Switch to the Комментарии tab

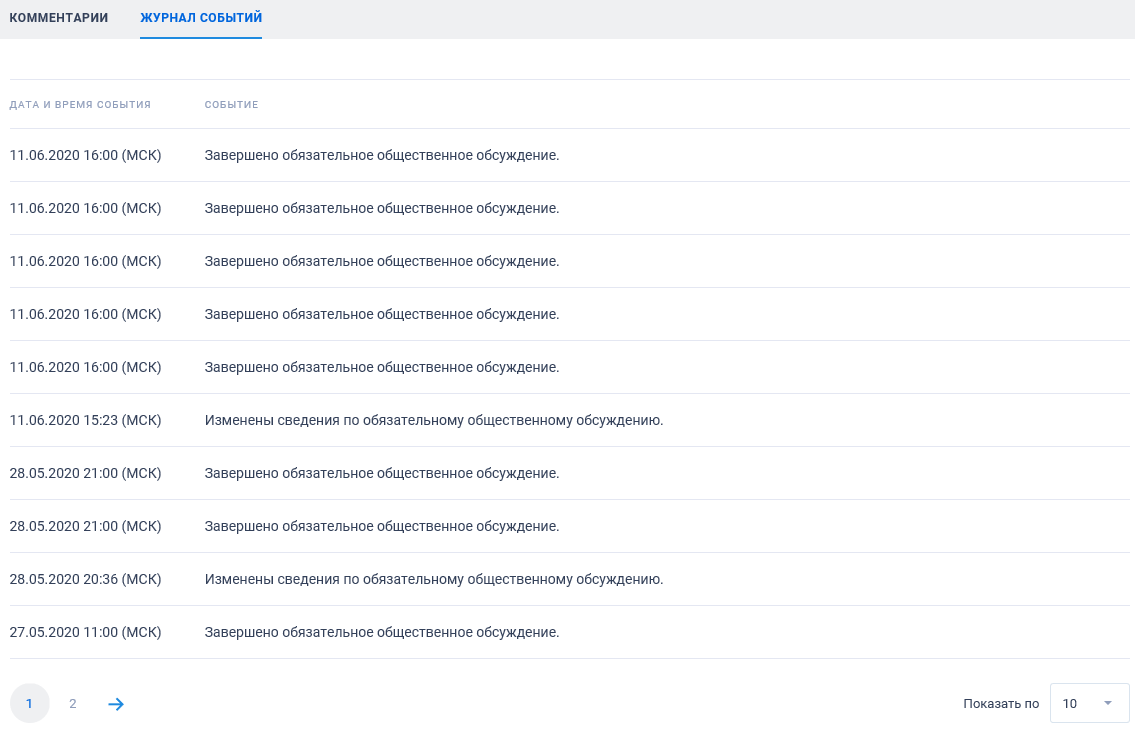pyautogui.click(x=59, y=17)
